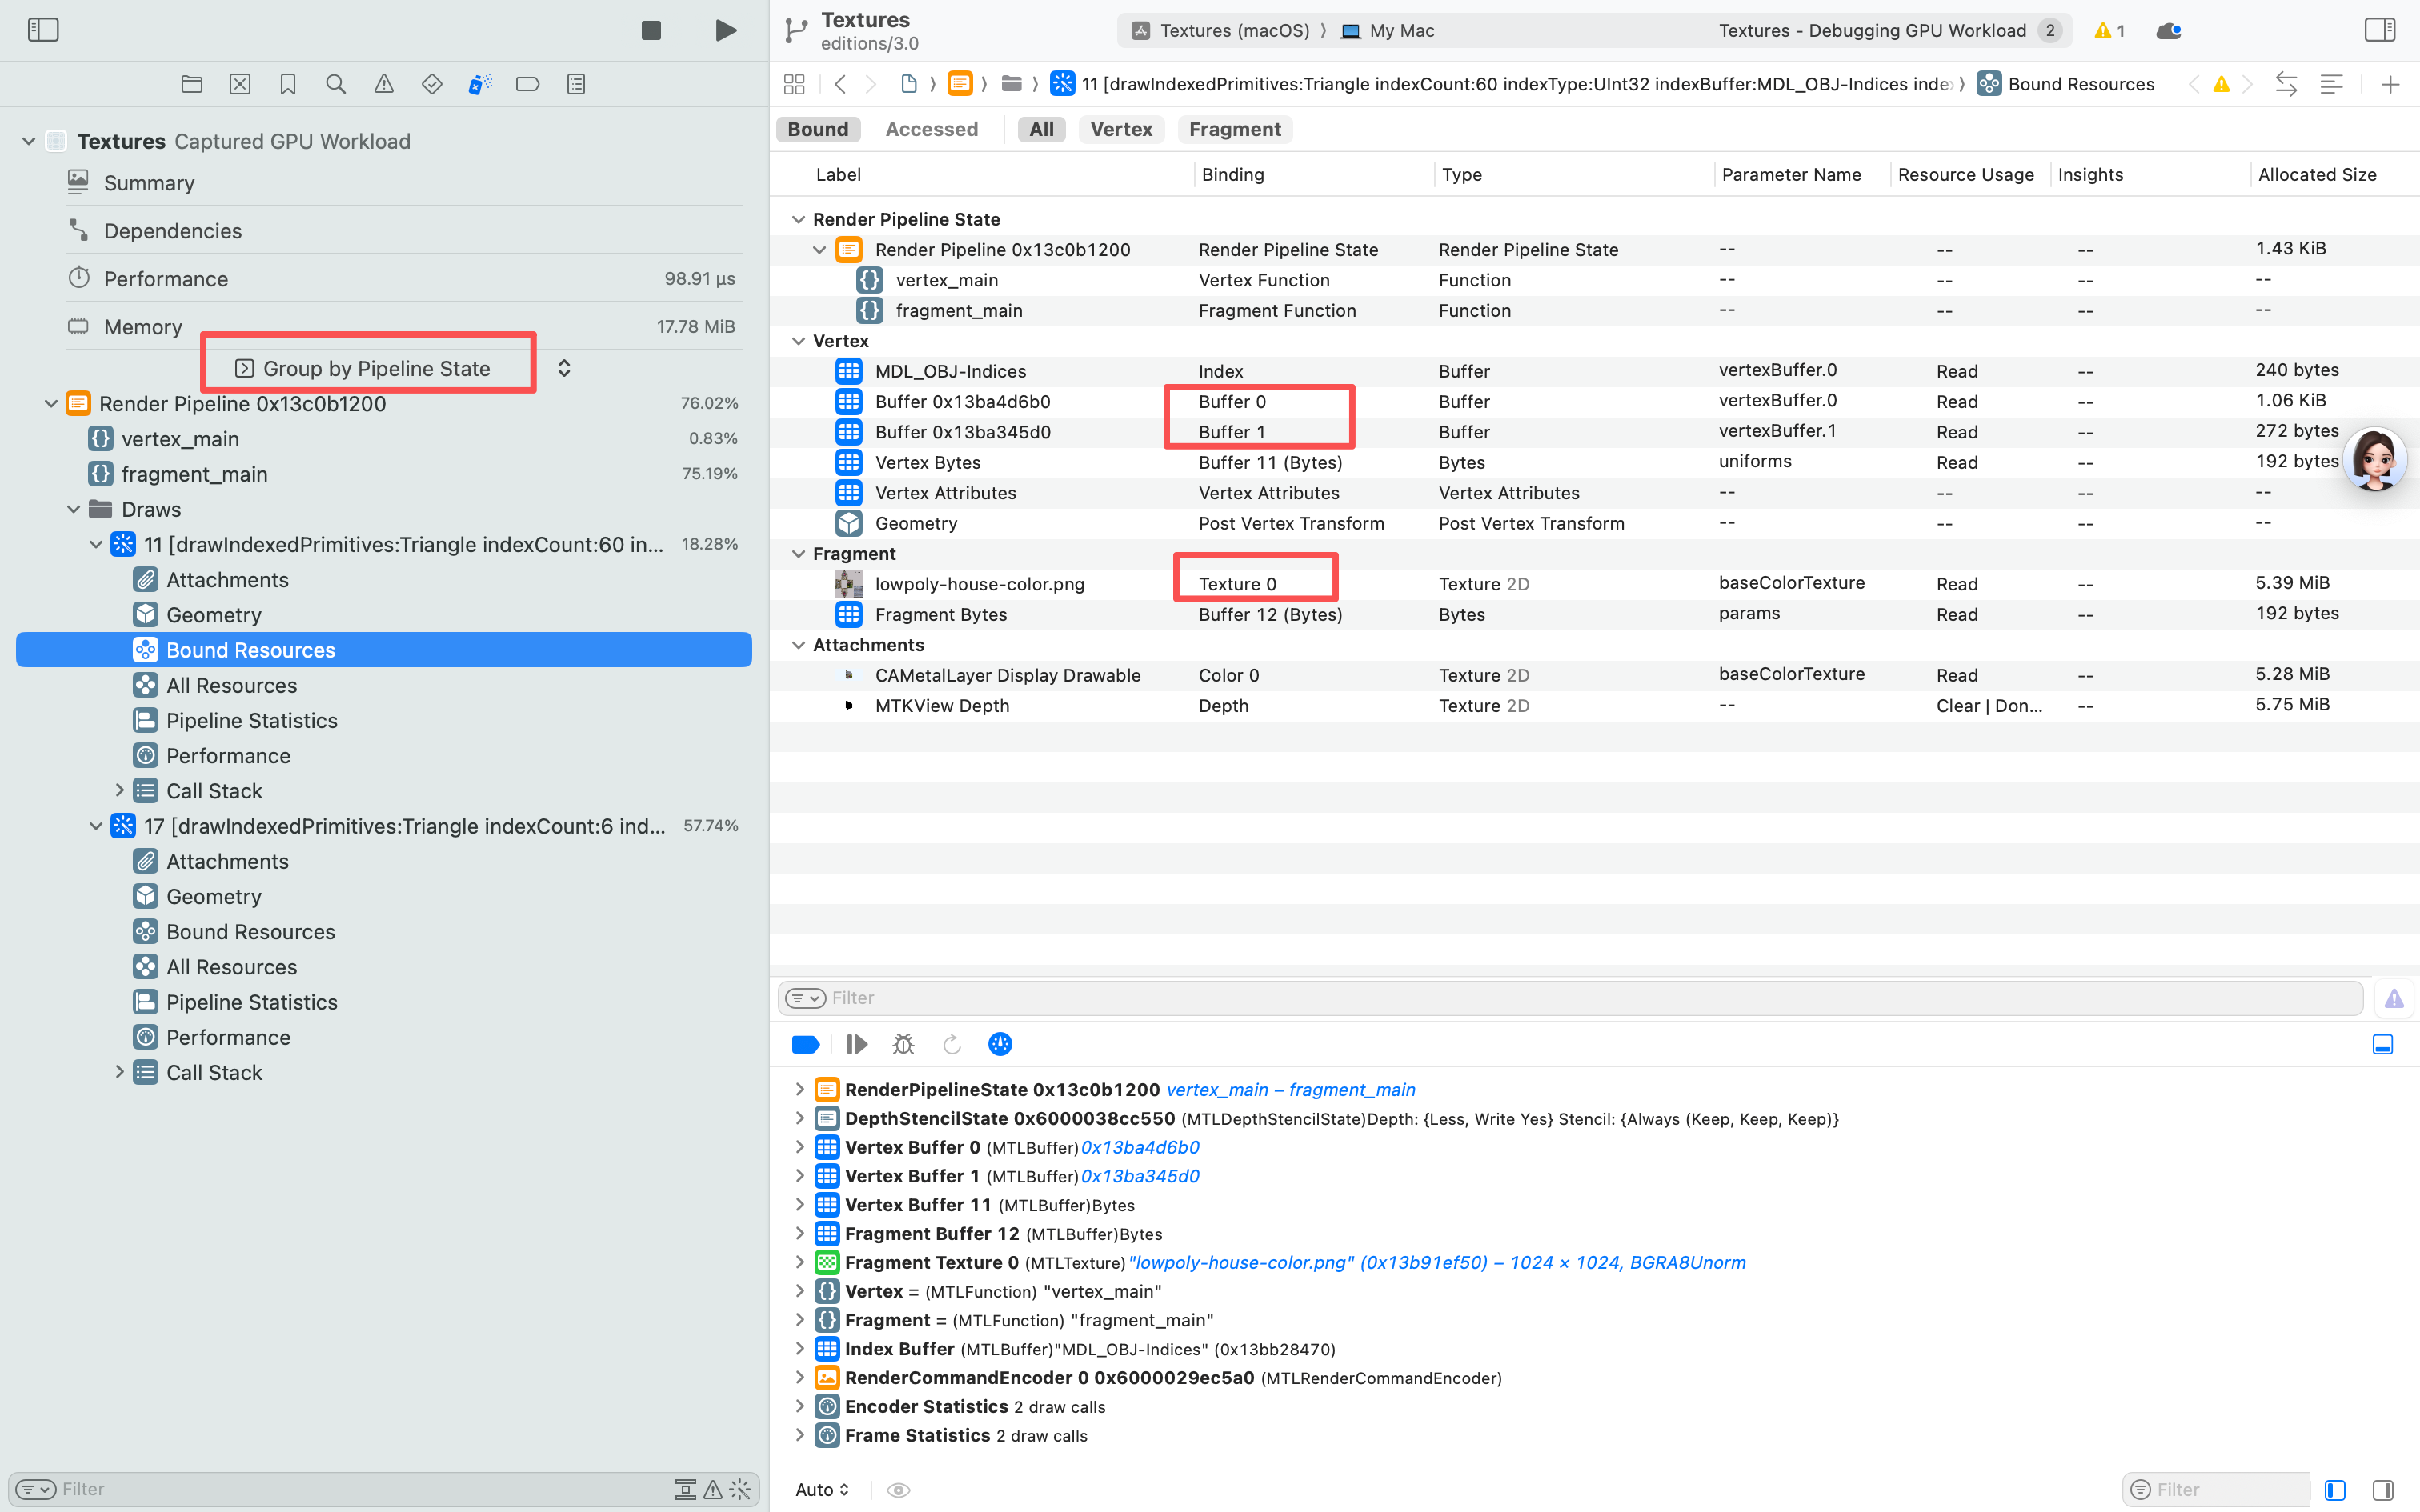2420x1512 pixels.
Task: Click Bound Resources in the jump bar
Action: (x=2080, y=84)
